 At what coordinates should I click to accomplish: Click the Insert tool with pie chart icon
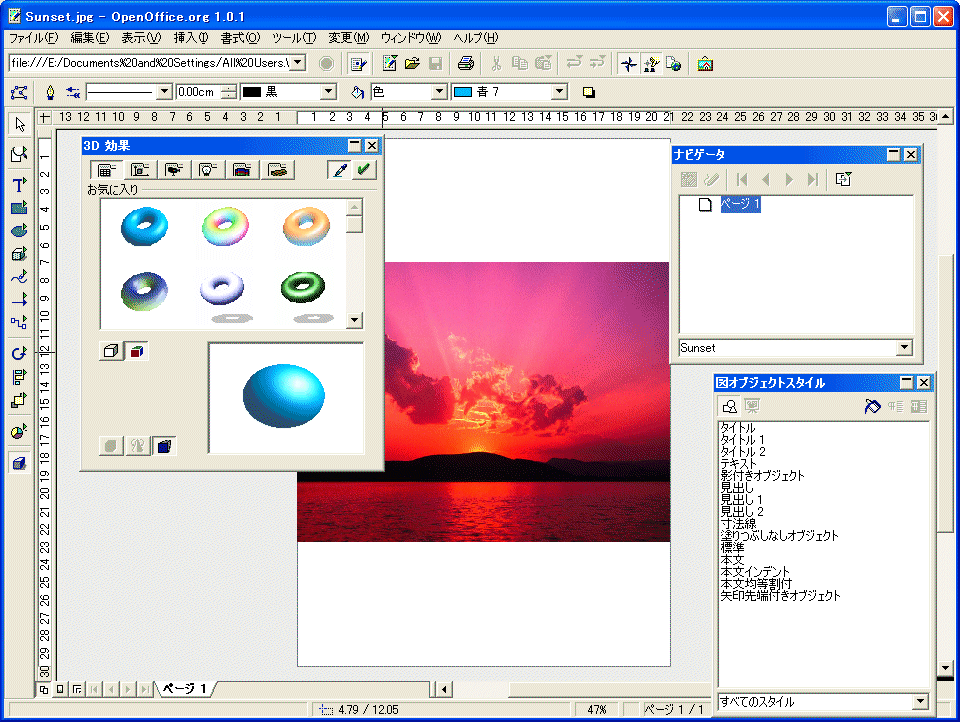click(x=20, y=432)
